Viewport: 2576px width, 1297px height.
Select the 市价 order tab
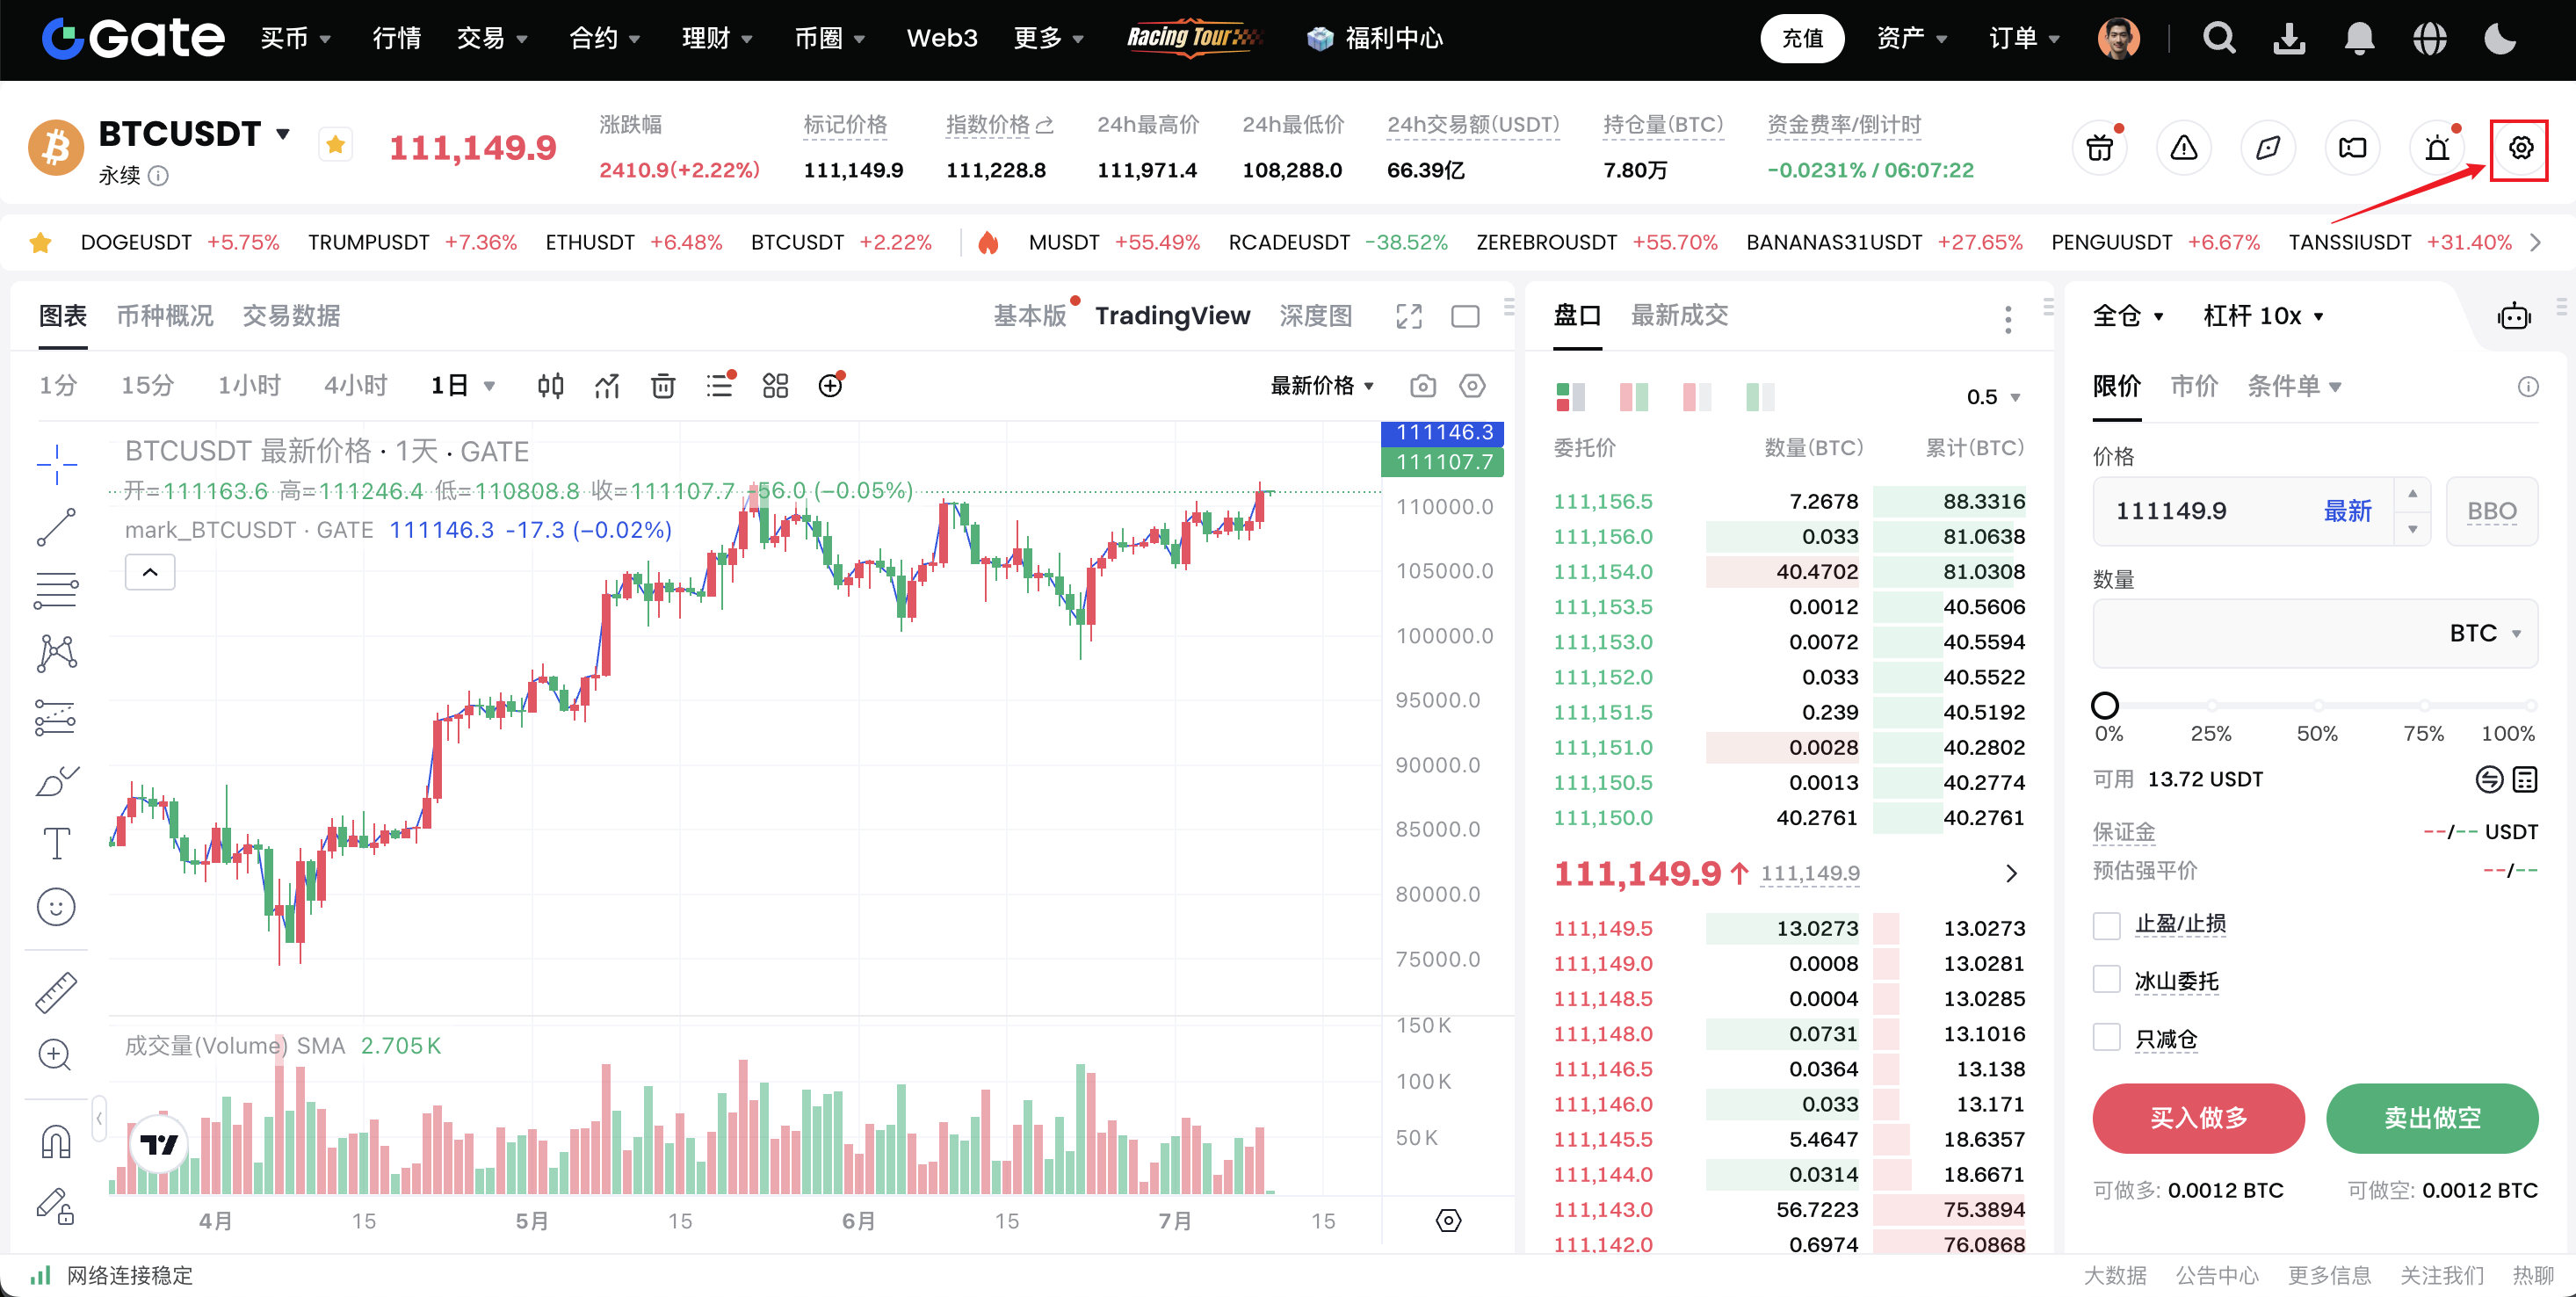pyautogui.click(x=2194, y=386)
